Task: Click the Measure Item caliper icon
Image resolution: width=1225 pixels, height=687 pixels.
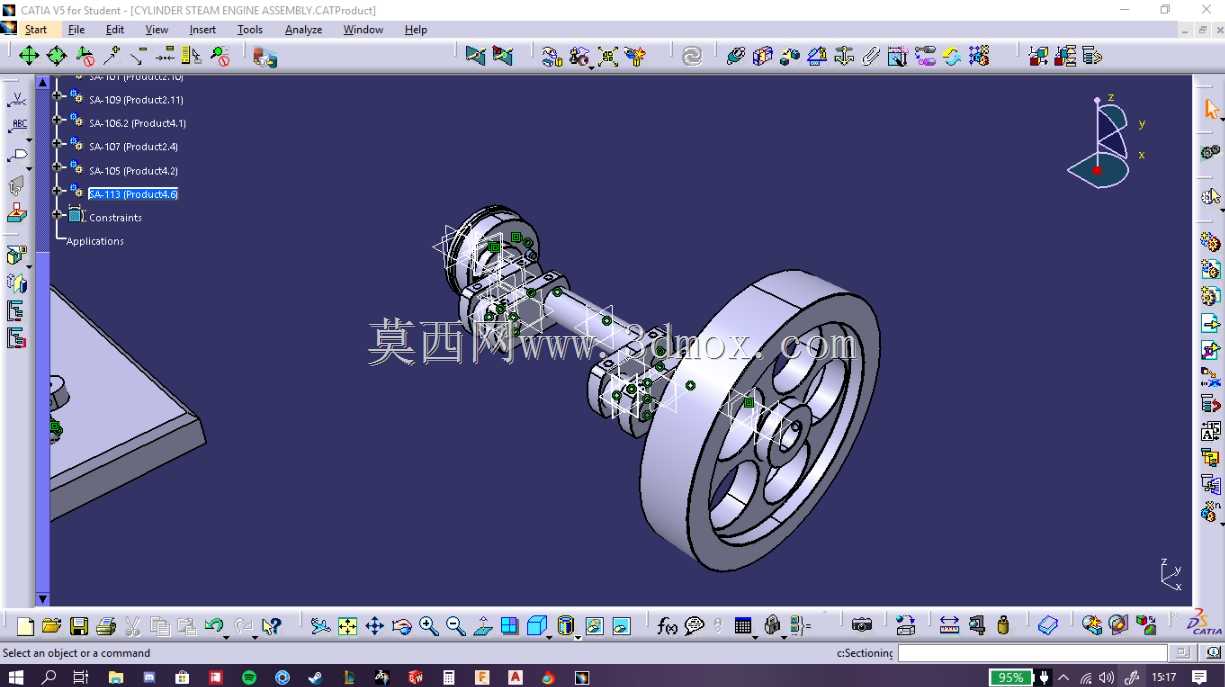Action: pyautogui.click(x=976, y=626)
